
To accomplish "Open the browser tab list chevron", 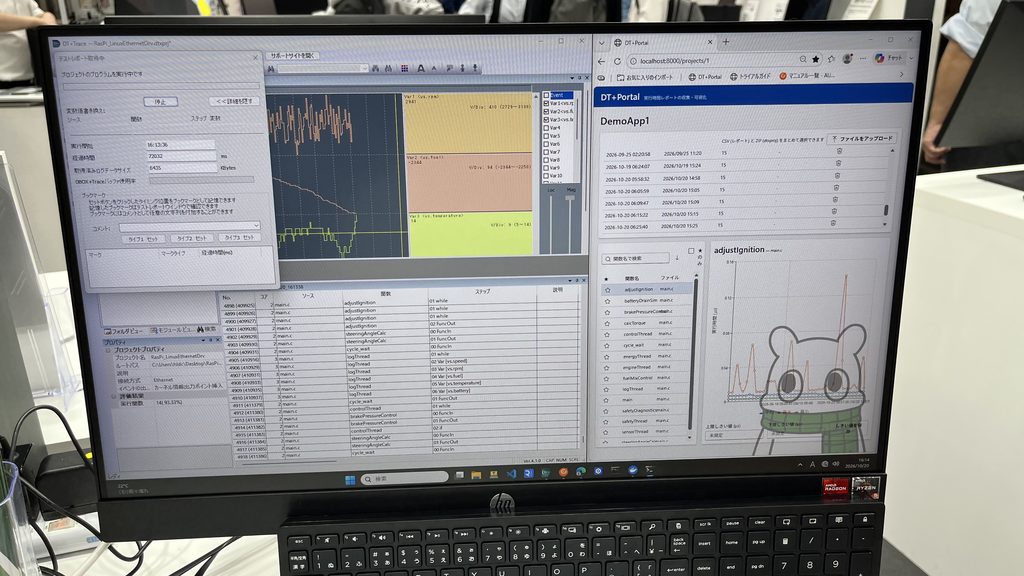I will point(601,42).
